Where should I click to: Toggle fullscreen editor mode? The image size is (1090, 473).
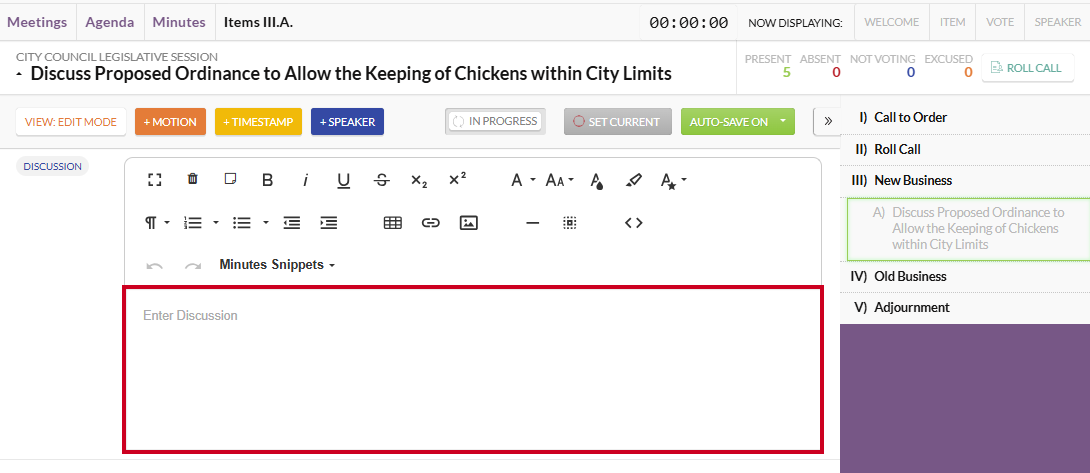(x=154, y=180)
